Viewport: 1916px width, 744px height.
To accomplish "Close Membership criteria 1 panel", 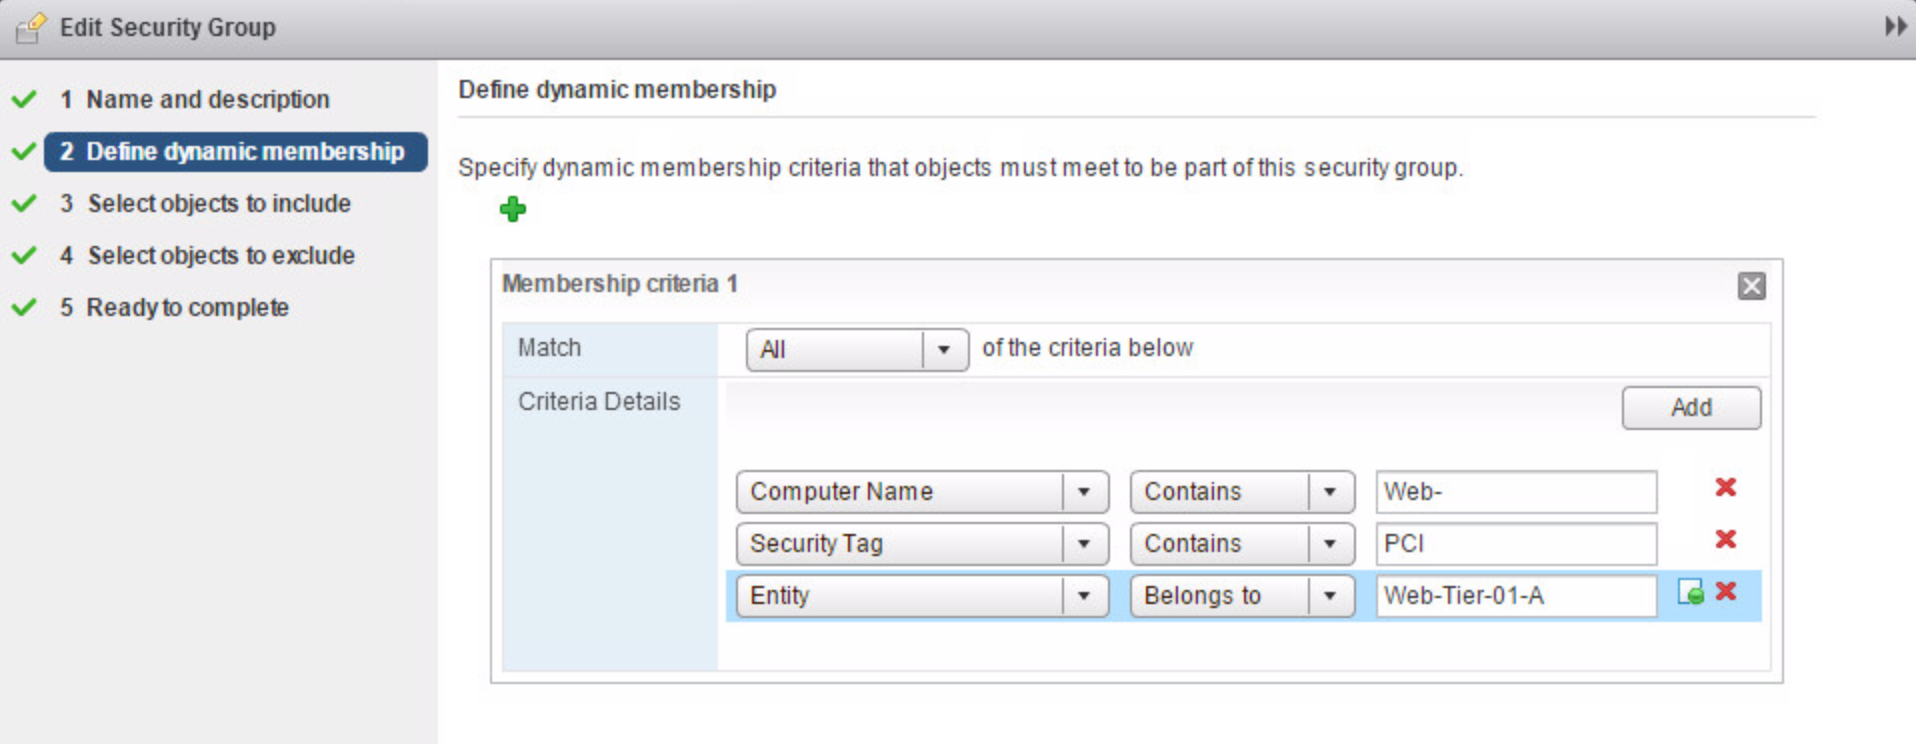I will point(1751,286).
